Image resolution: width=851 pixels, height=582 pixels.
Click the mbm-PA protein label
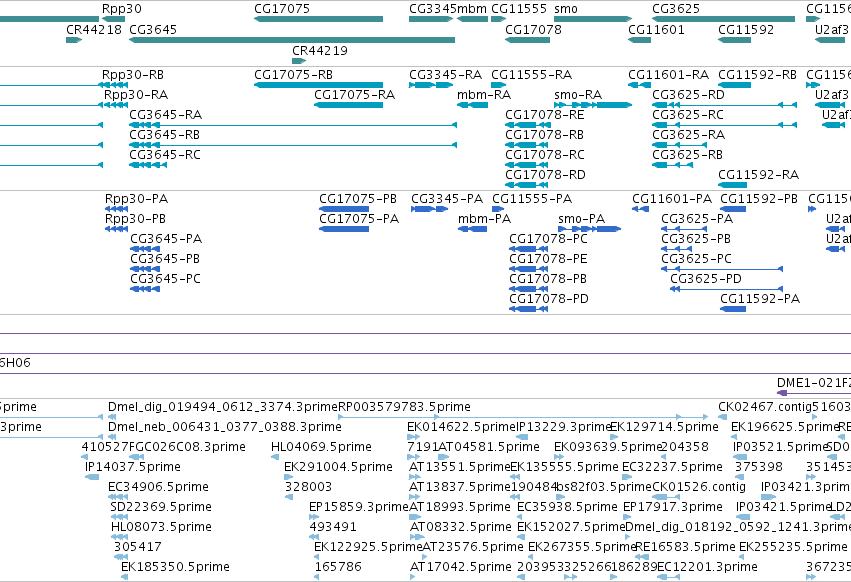(x=484, y=219)
